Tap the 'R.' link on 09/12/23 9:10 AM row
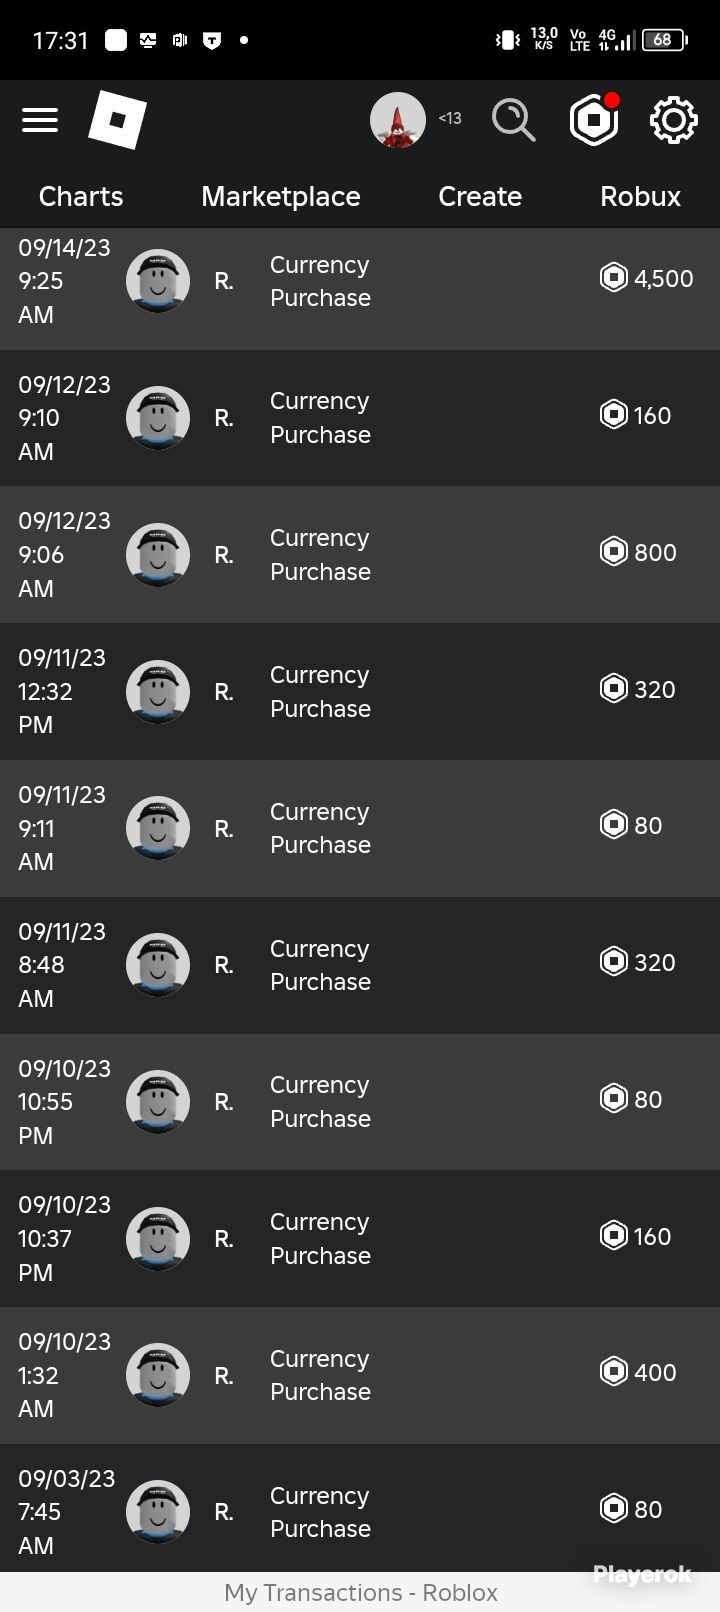This screenshot has width=720, height=1612. (x=224, y=418)
